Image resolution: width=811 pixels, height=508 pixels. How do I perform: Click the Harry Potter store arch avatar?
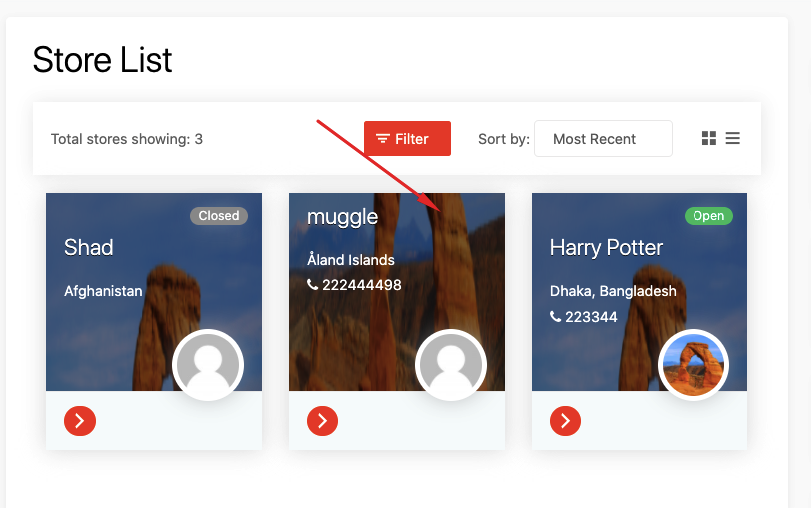(x=693, y=365)
